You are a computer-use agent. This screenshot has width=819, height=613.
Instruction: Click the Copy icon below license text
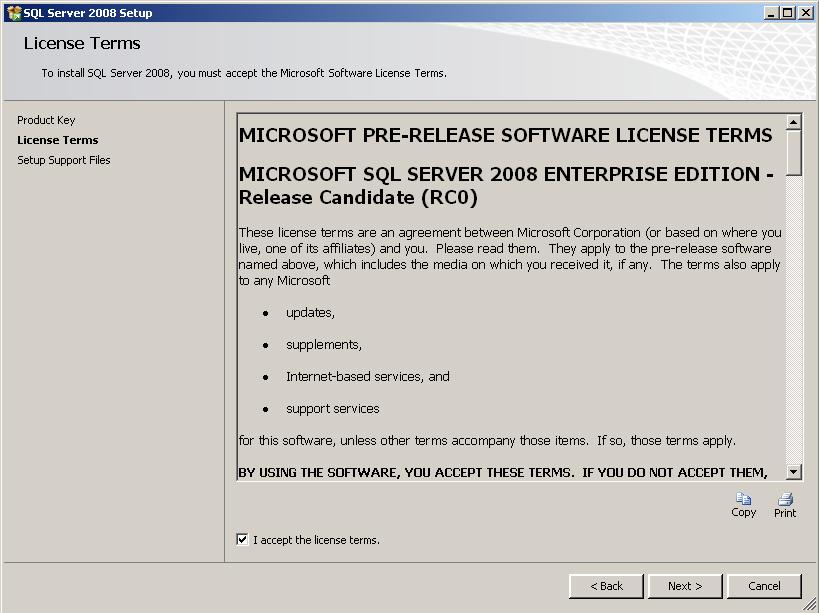[743, 499]
